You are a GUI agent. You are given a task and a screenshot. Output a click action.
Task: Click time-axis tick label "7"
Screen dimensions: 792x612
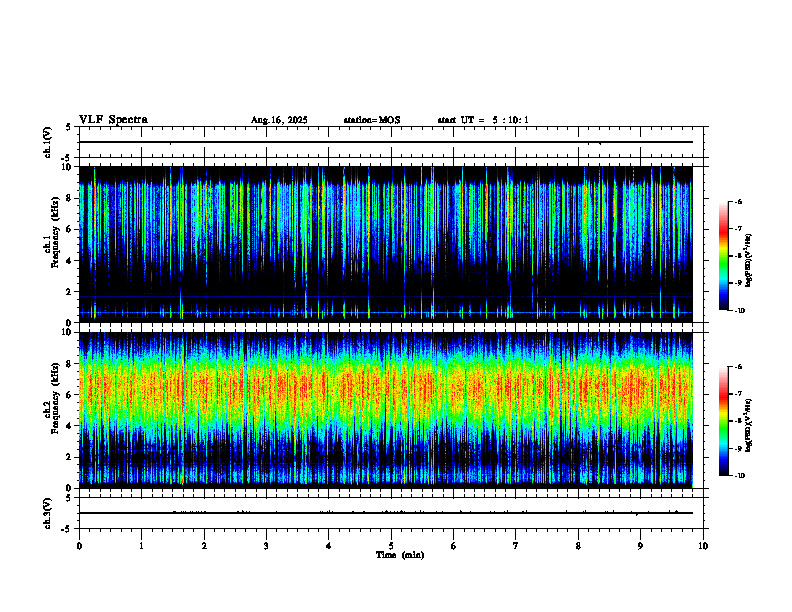pyautogui.click(x=516, y=546)
